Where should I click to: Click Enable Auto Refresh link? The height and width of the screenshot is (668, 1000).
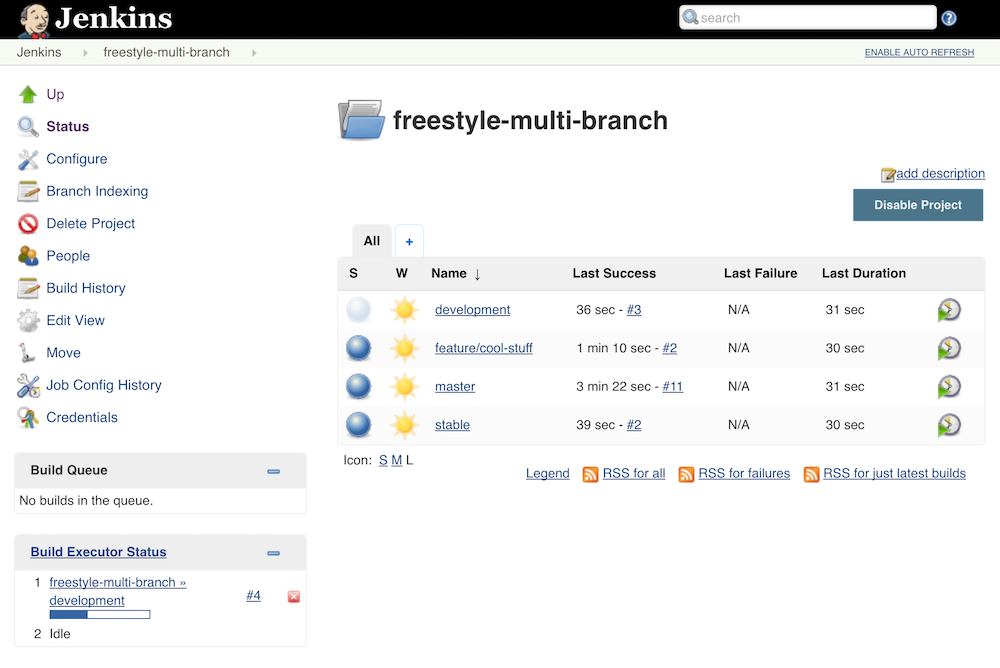(x=919, y=52)
